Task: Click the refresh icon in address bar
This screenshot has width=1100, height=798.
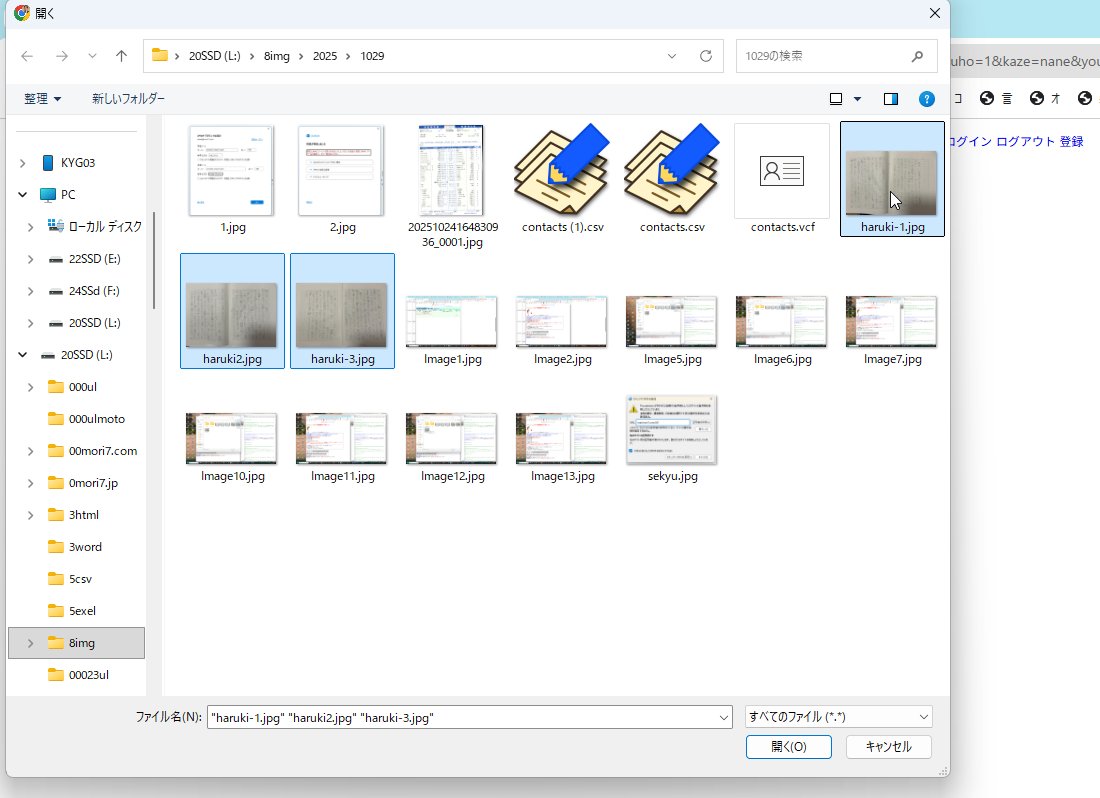Action: tap(706, 56)
